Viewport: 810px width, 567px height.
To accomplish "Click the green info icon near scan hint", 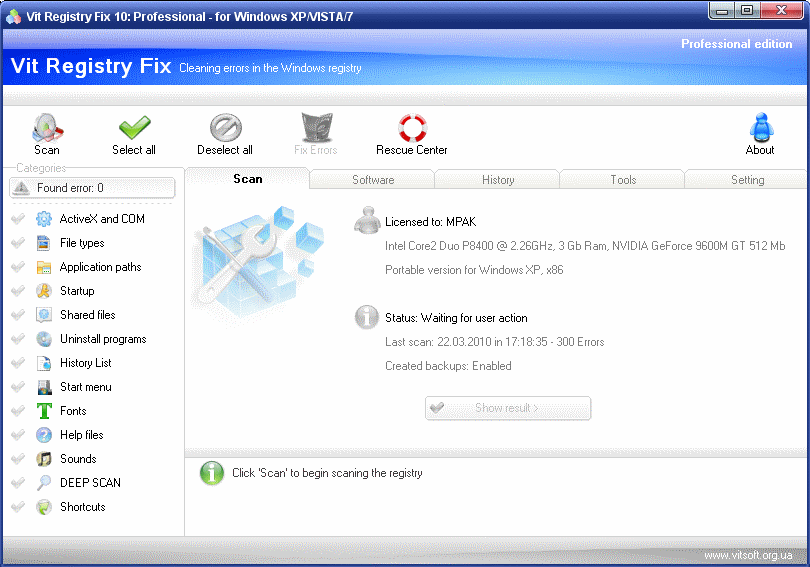I will tap(212, 473).
